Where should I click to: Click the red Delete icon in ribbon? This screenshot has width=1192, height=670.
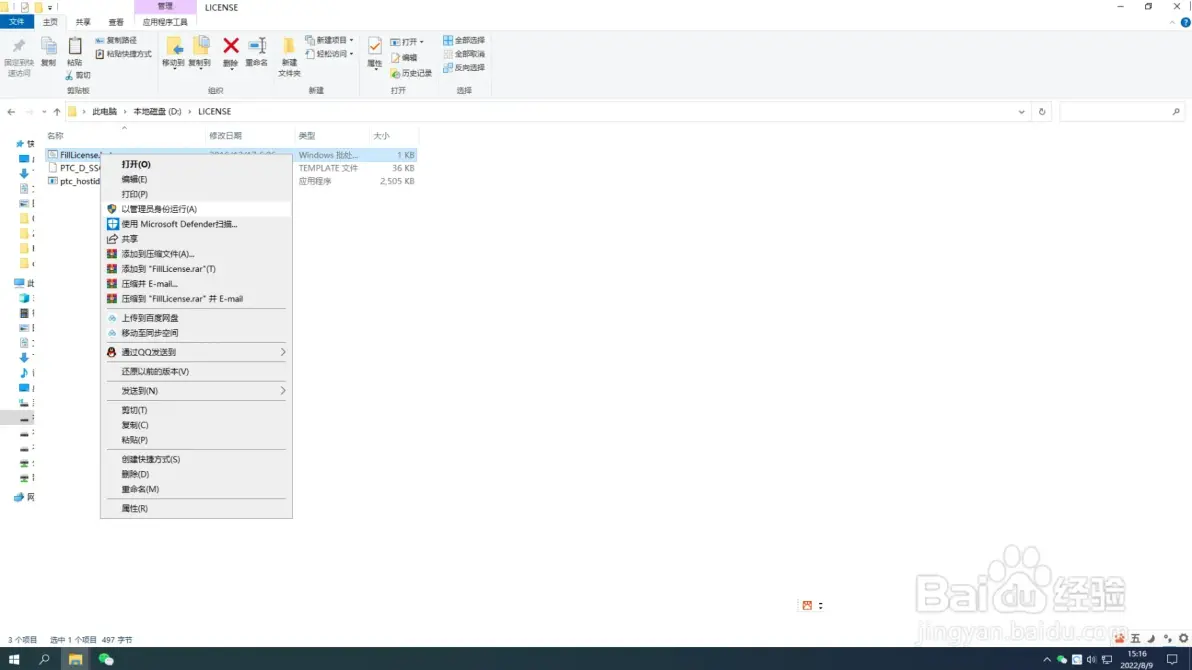pos(230,46)
